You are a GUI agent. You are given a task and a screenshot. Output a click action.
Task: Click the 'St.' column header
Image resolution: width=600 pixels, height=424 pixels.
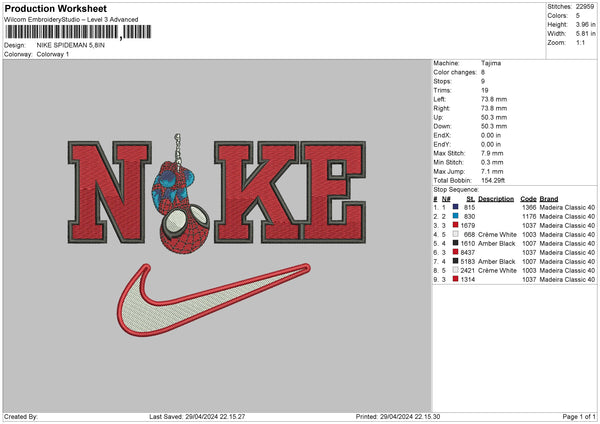tap(471, 199)
